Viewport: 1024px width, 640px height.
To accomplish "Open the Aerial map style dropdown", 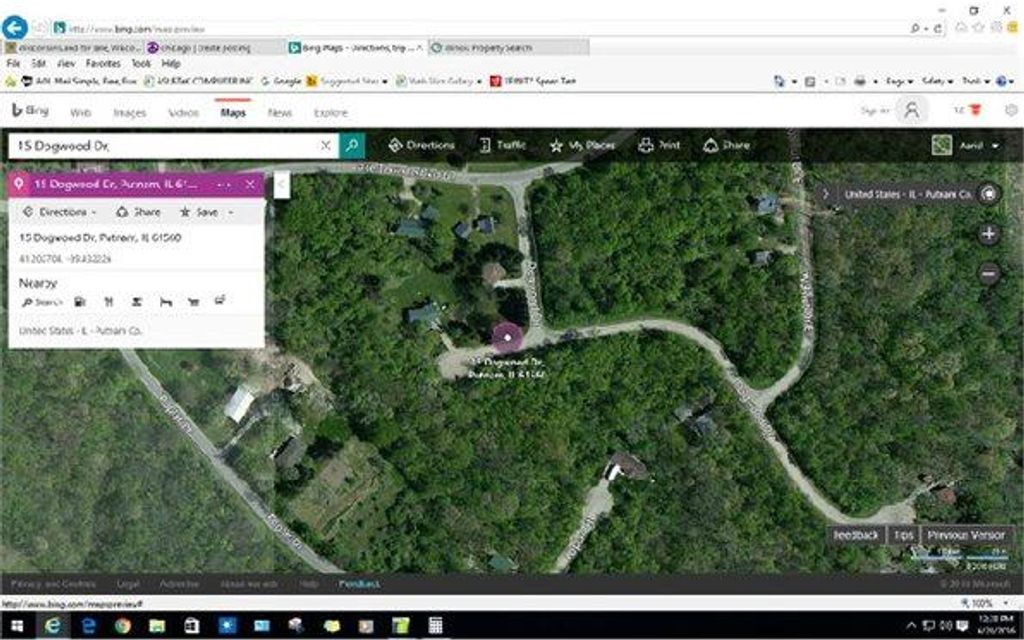I will [965, 145].
